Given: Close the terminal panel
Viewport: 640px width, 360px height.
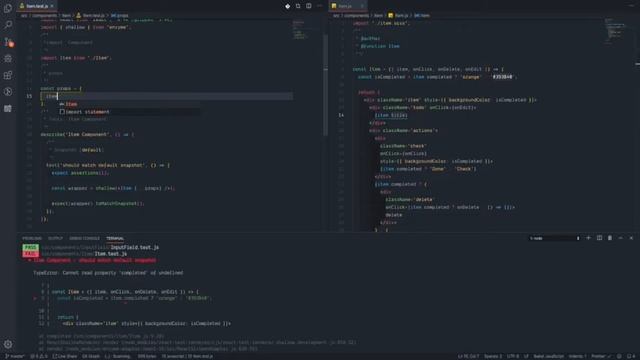Looking at the screenshot, I should [x=631, y=238].
